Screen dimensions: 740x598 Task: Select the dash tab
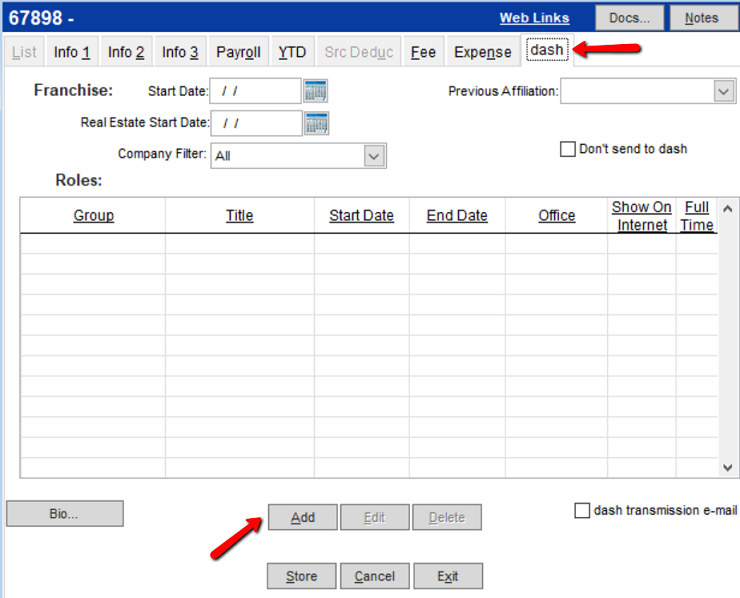click(547, 50)
